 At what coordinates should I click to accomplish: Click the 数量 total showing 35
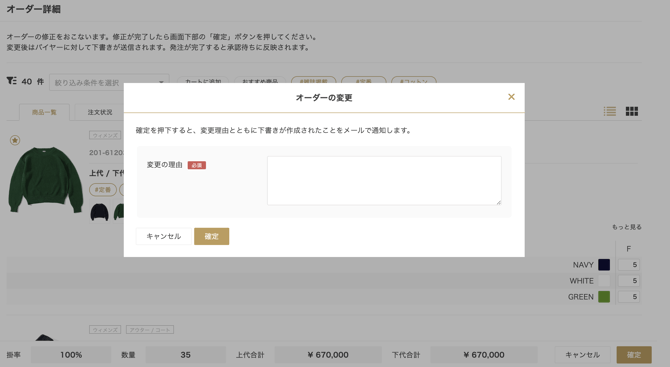[x=185, y=355]
